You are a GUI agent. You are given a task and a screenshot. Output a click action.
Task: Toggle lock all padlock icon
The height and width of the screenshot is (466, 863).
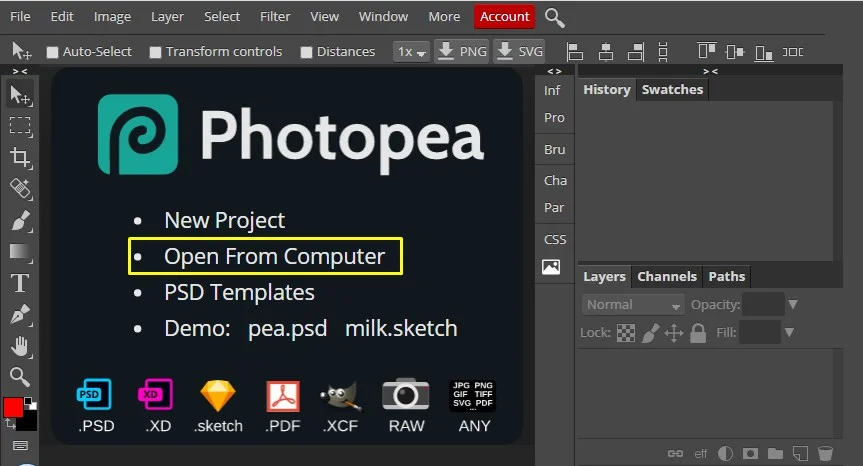point(698,333)
